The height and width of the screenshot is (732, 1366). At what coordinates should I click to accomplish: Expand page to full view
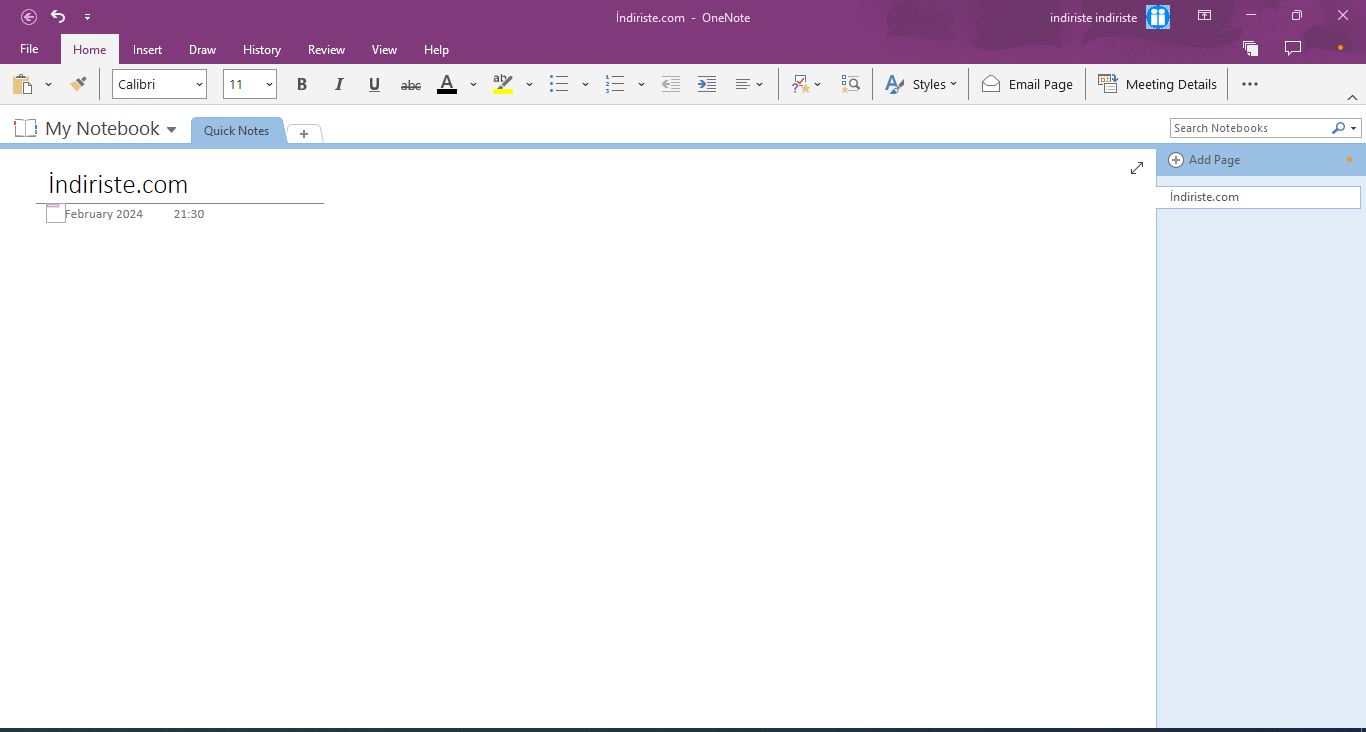pos(1137,168)
